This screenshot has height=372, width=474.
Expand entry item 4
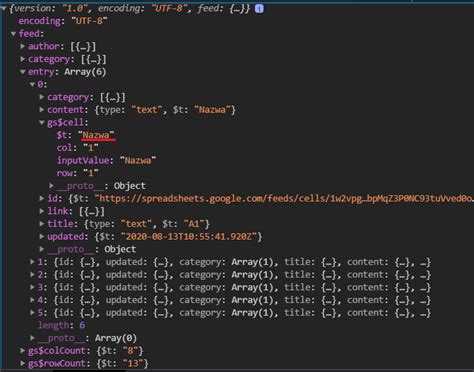click(32, 300)
